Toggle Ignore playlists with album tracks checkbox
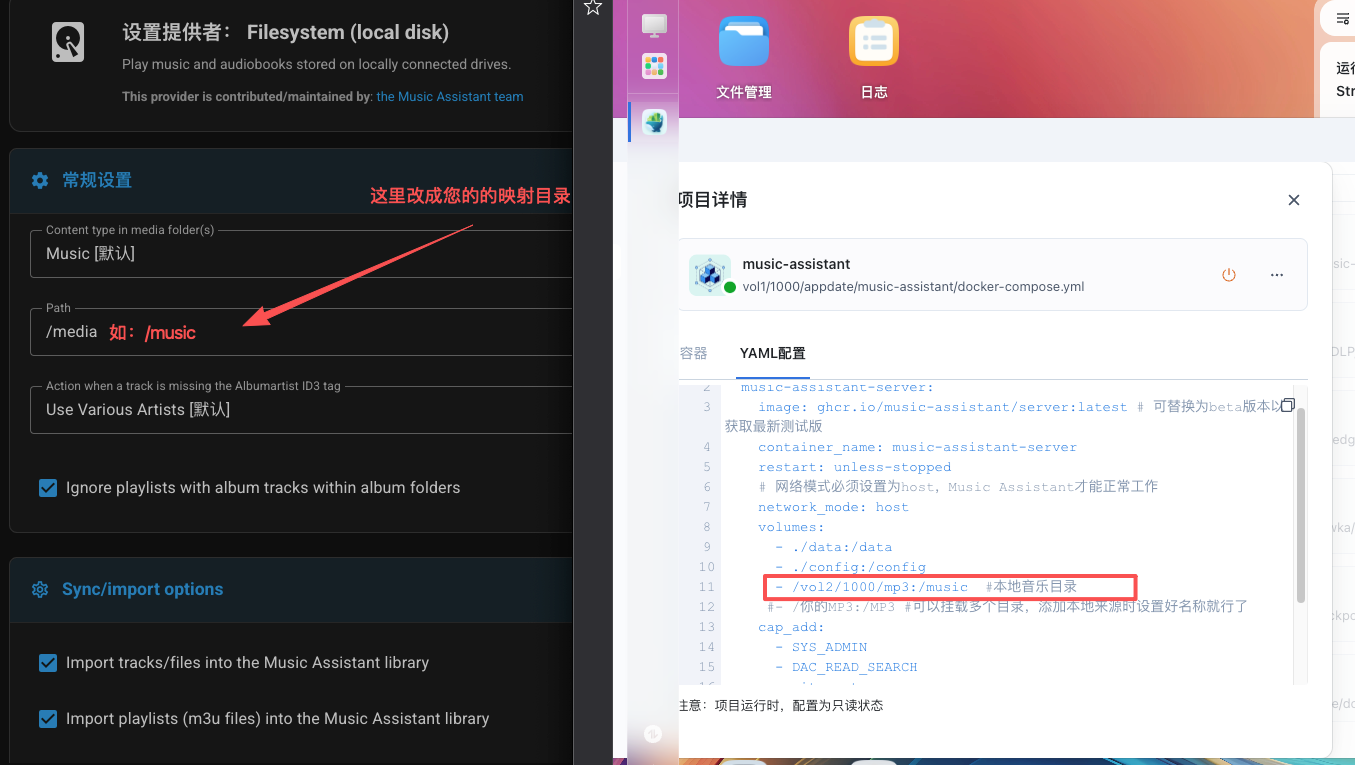Image resolution: width=1355 pixels, height=765 pixels. click(x=47, y=488)
